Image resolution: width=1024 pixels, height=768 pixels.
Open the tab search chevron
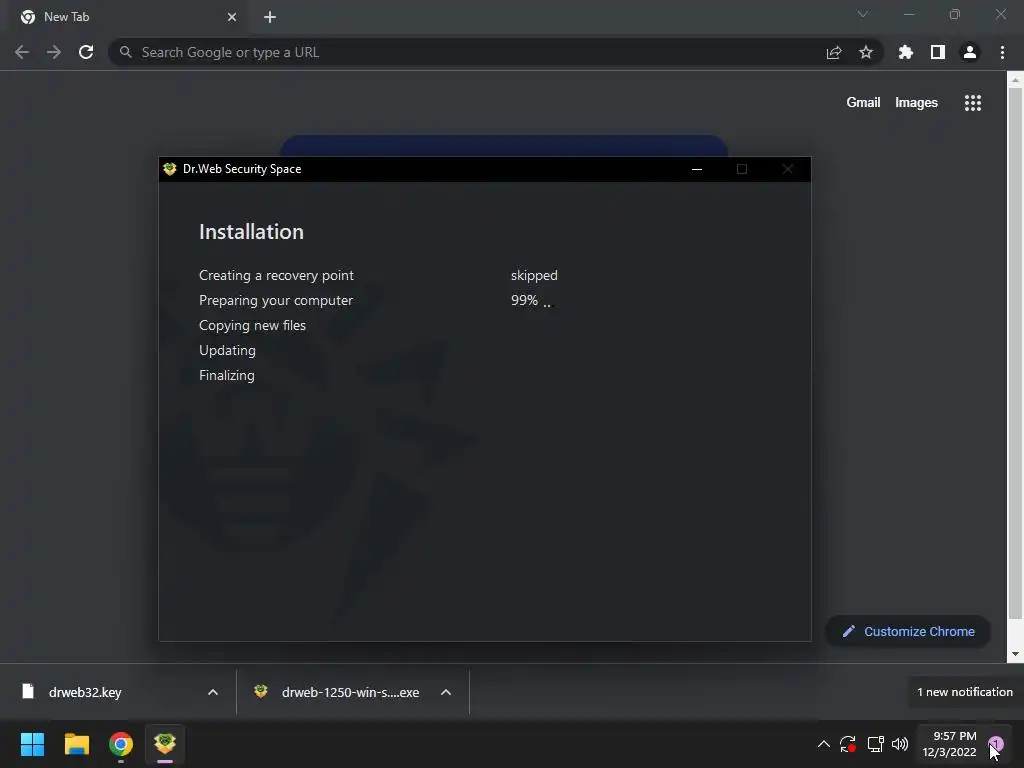coord(863,14)
